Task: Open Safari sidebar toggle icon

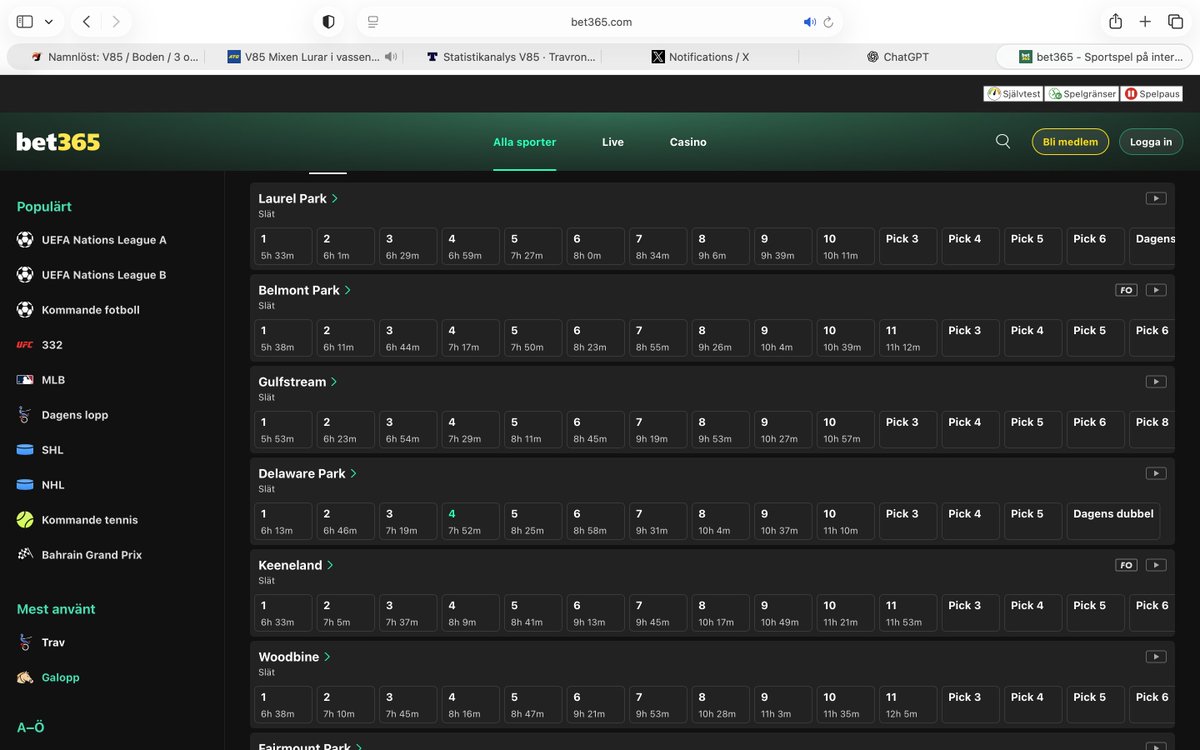Action: pos(25,22)
